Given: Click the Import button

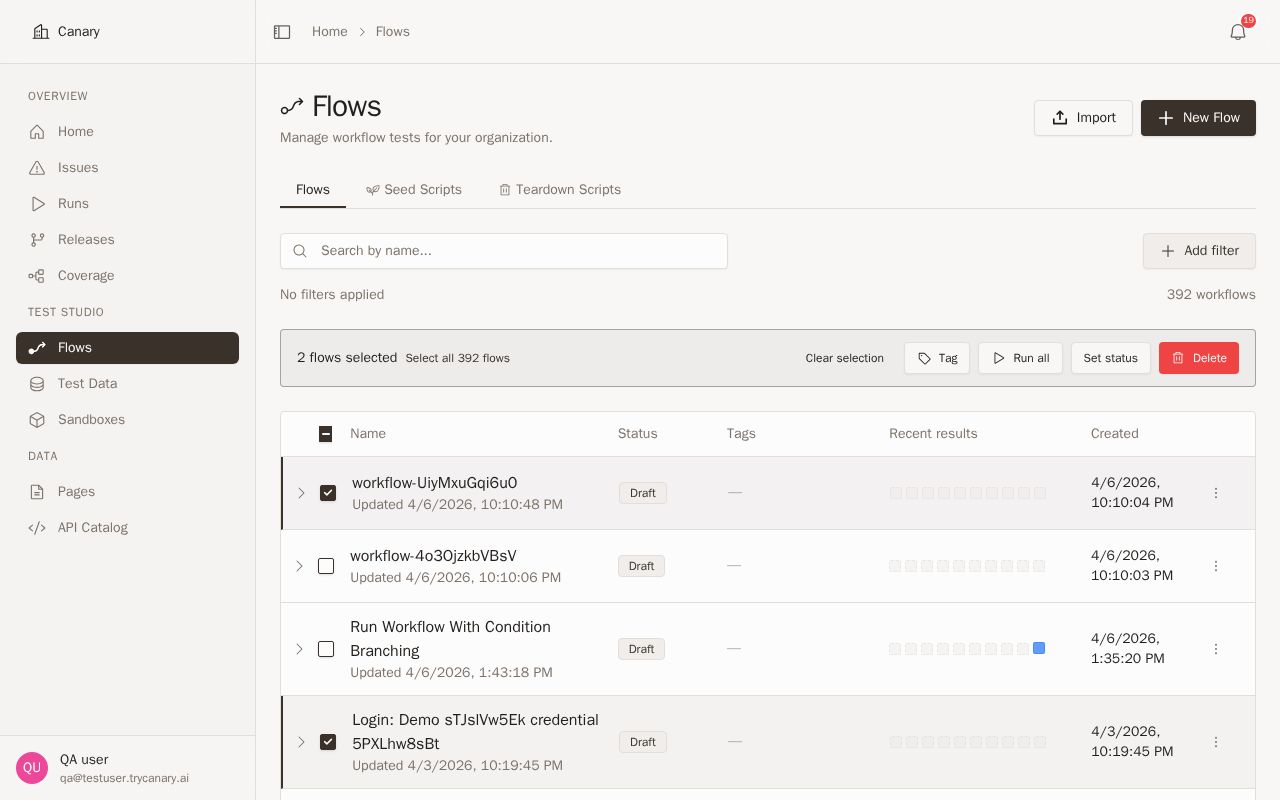Looking at the screenshot, I should pyautogui.click(x=1083, y=118).
